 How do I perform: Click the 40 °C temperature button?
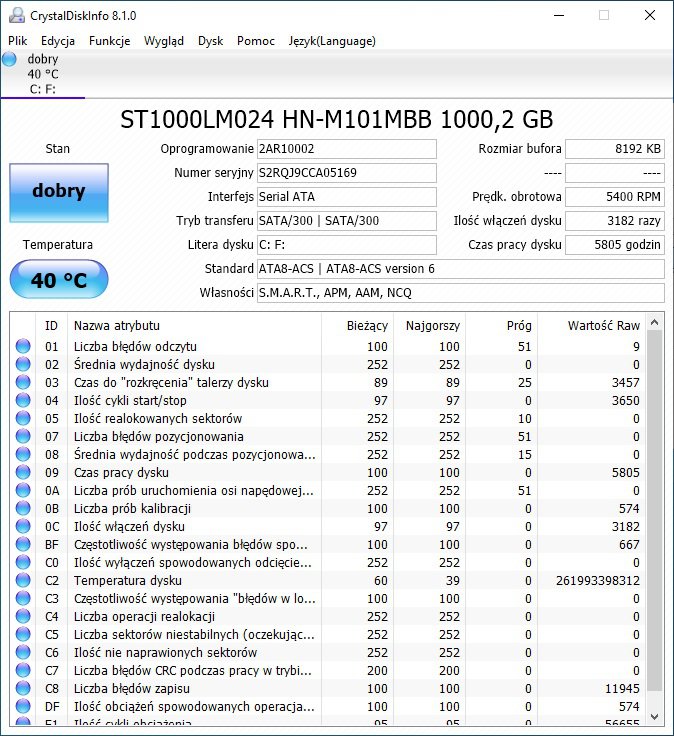[x=59, y=279]
